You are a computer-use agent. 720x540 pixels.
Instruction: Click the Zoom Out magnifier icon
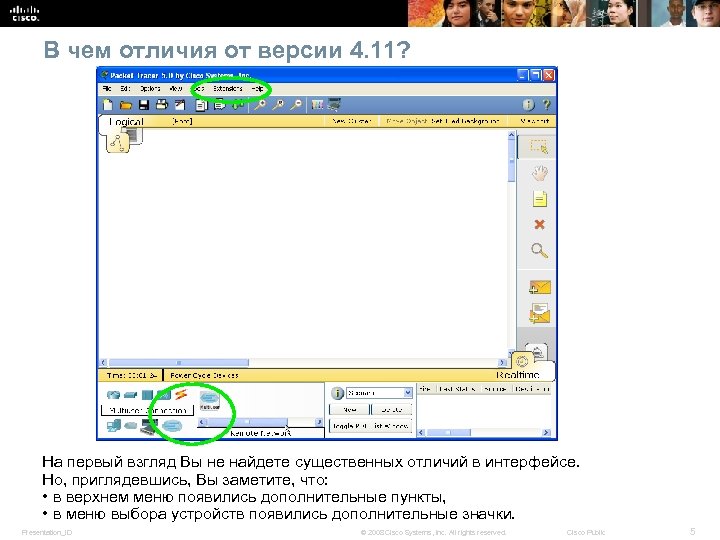coord(296,105)
